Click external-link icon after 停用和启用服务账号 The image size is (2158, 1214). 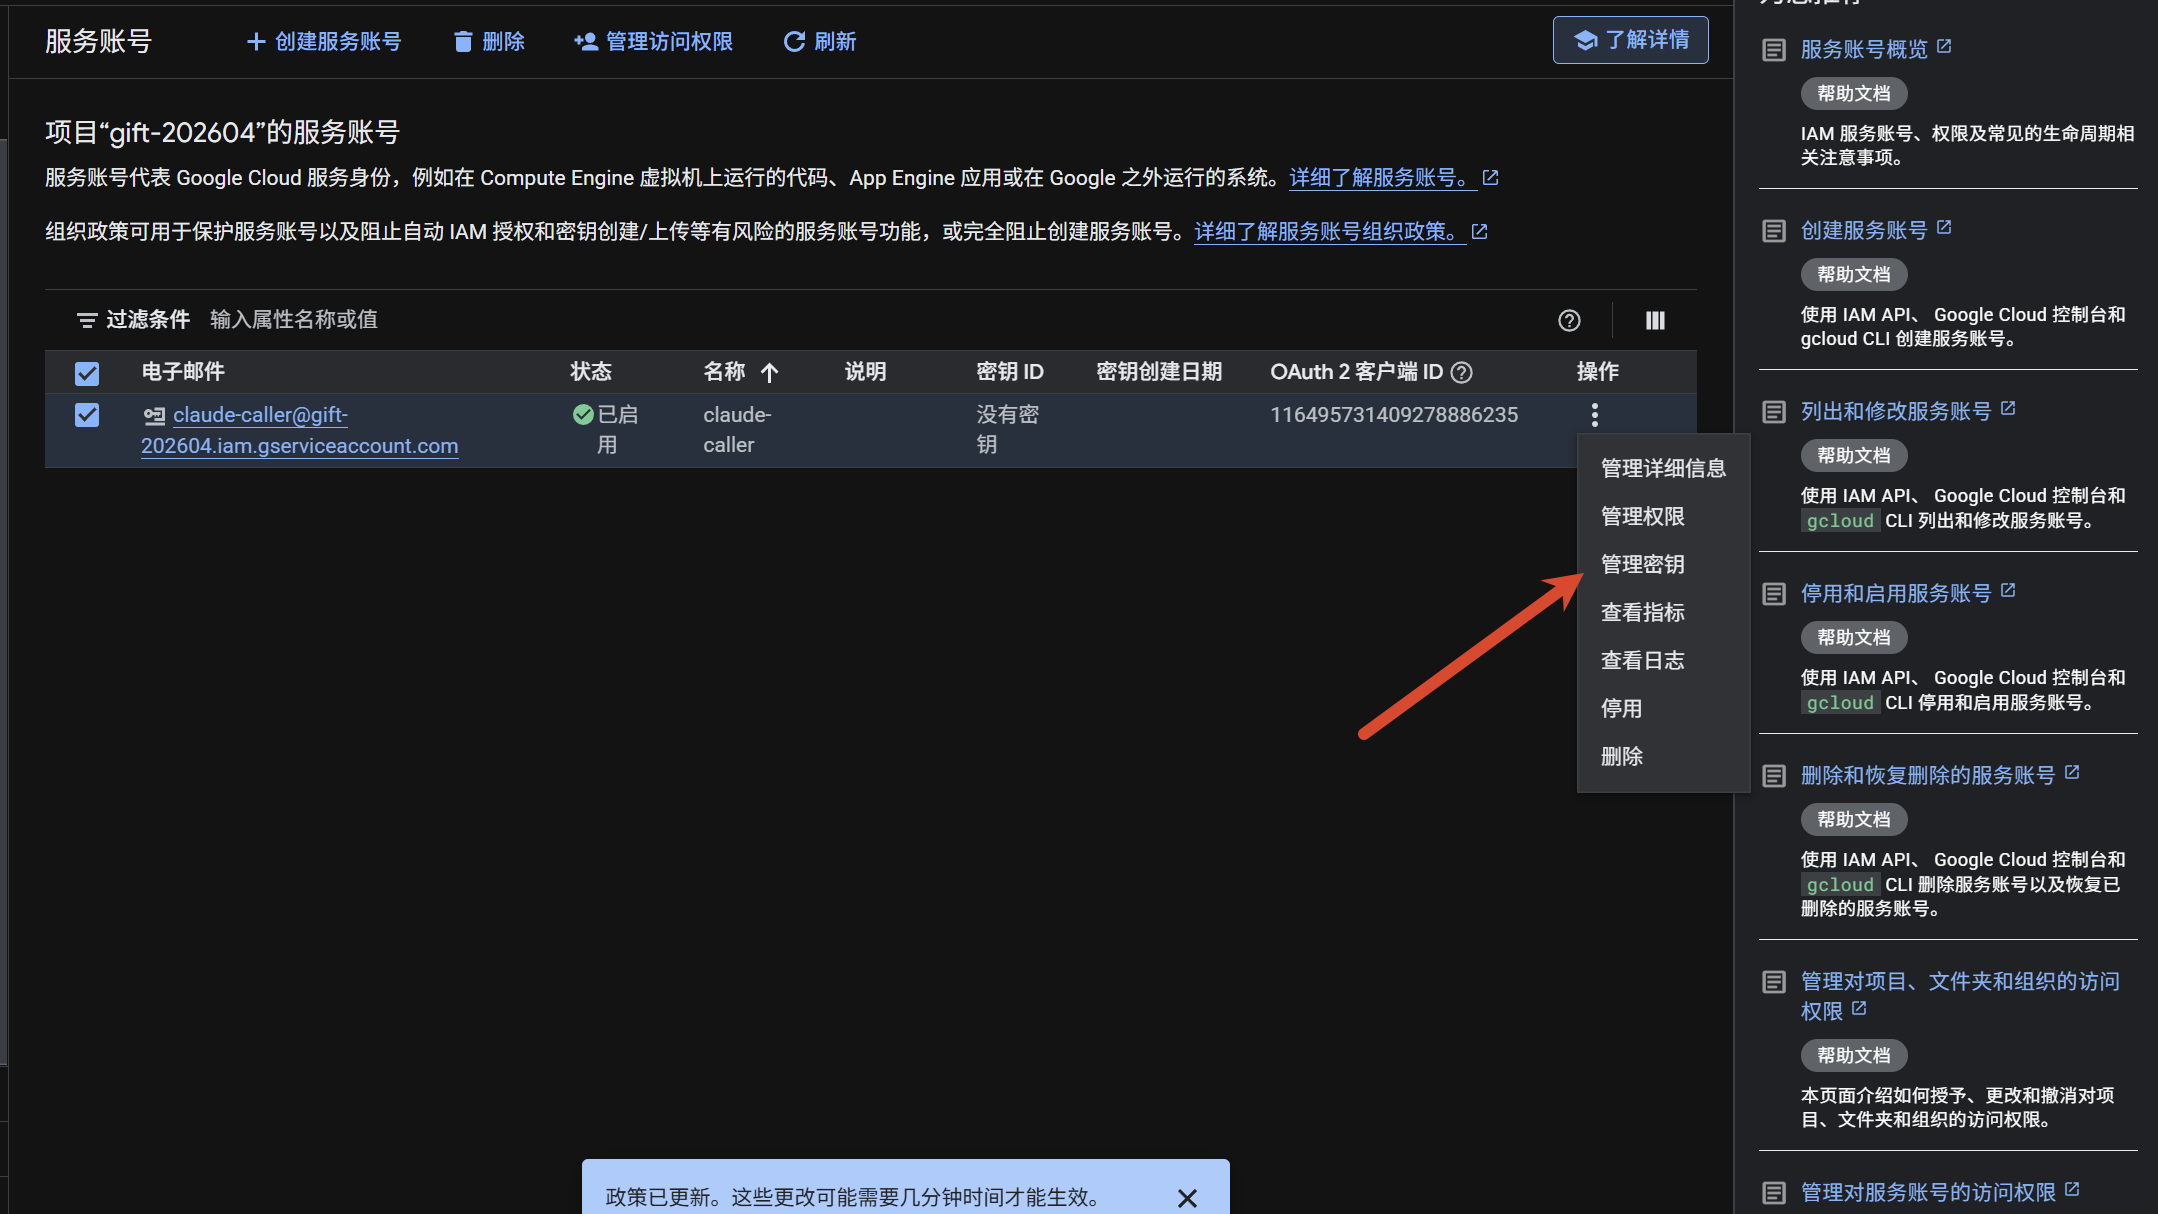pyautogui.click(x=2008, y=590)
